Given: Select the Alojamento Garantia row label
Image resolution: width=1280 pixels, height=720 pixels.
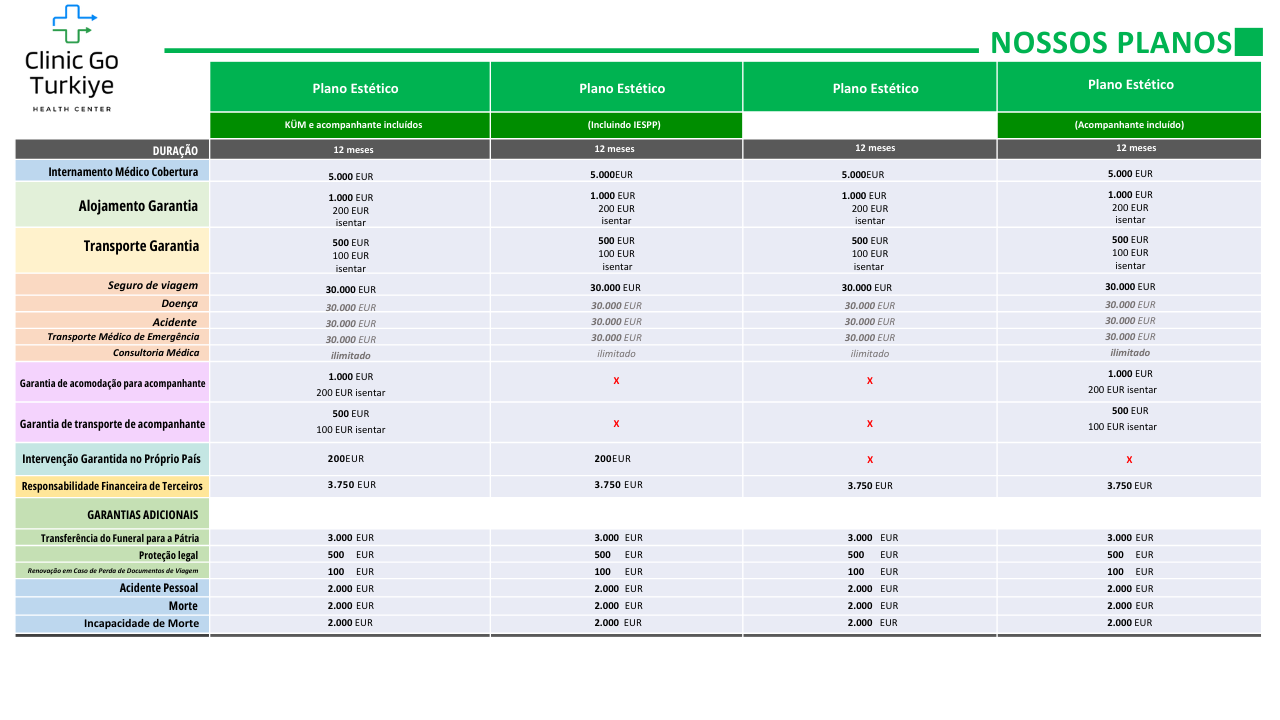Looking at the screenshot, I should click(x=138, y=206).
